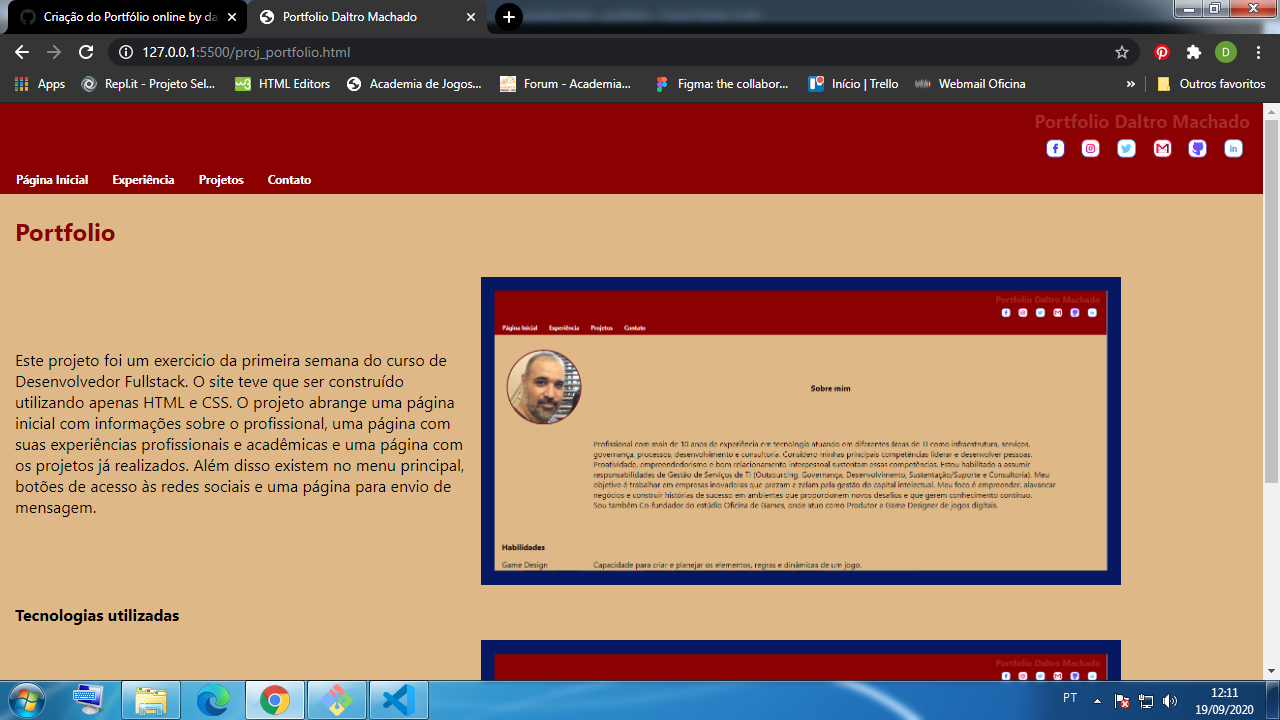Viewport: 1280px width, 720px height.
Task: Open a new tab with plus button
Action: pos(509,17)
